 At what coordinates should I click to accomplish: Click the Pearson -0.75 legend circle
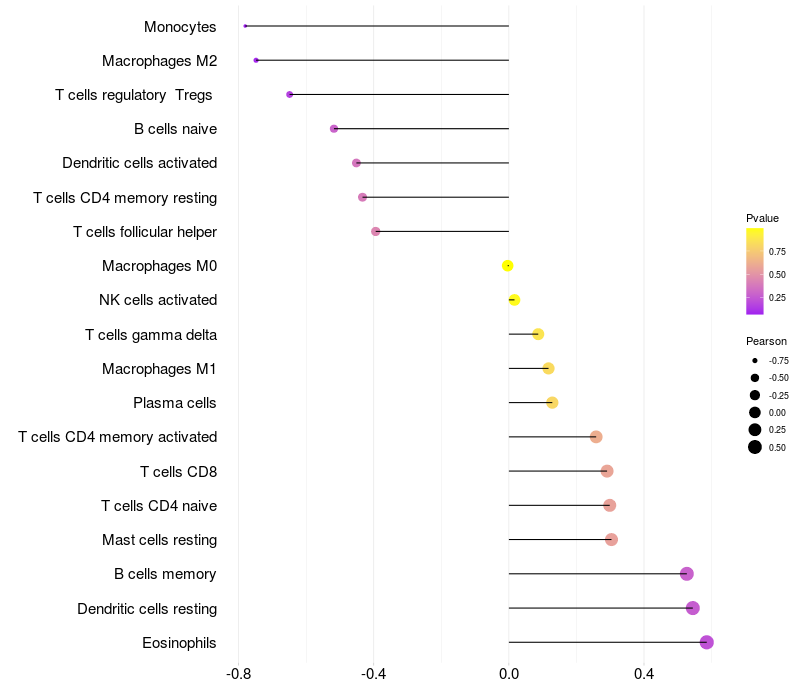(x=755, y=361)
